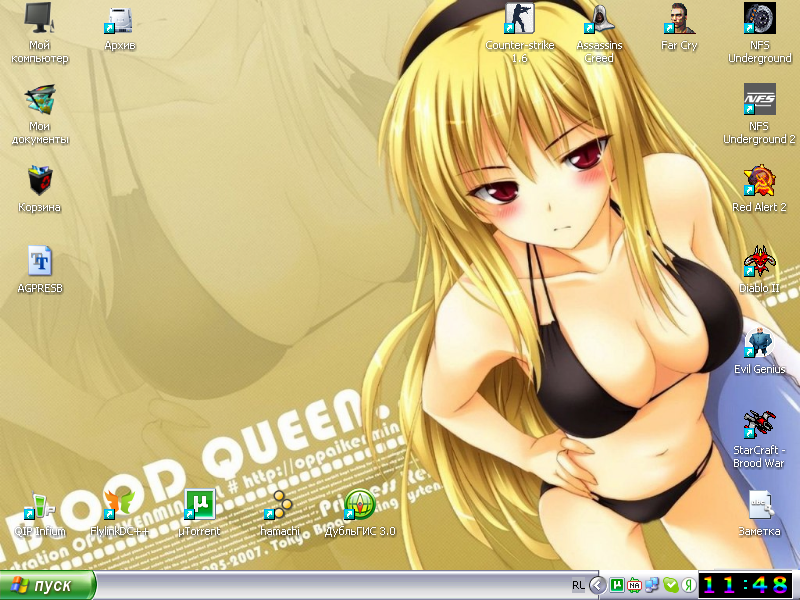Open the пуск Start menu

48,585
